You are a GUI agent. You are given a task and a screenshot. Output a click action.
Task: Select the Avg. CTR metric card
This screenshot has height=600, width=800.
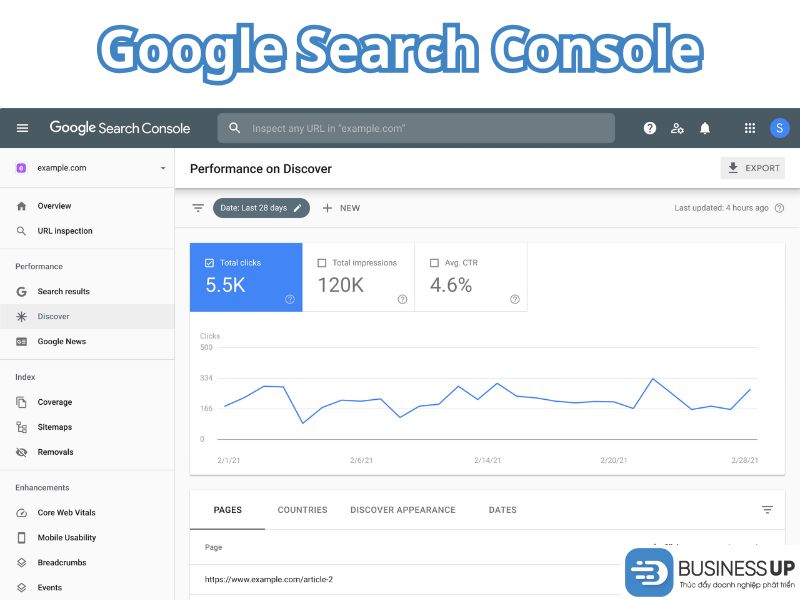(471, 277)
